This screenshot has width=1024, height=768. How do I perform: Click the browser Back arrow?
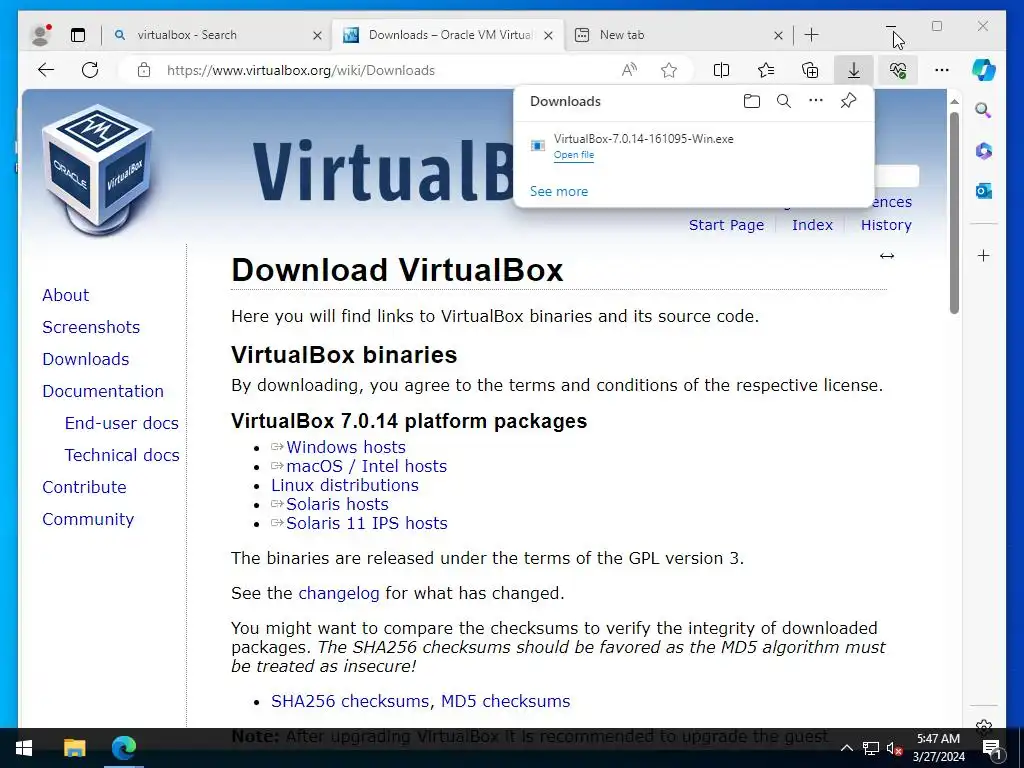pyautogui.click(x=46, y=70)
